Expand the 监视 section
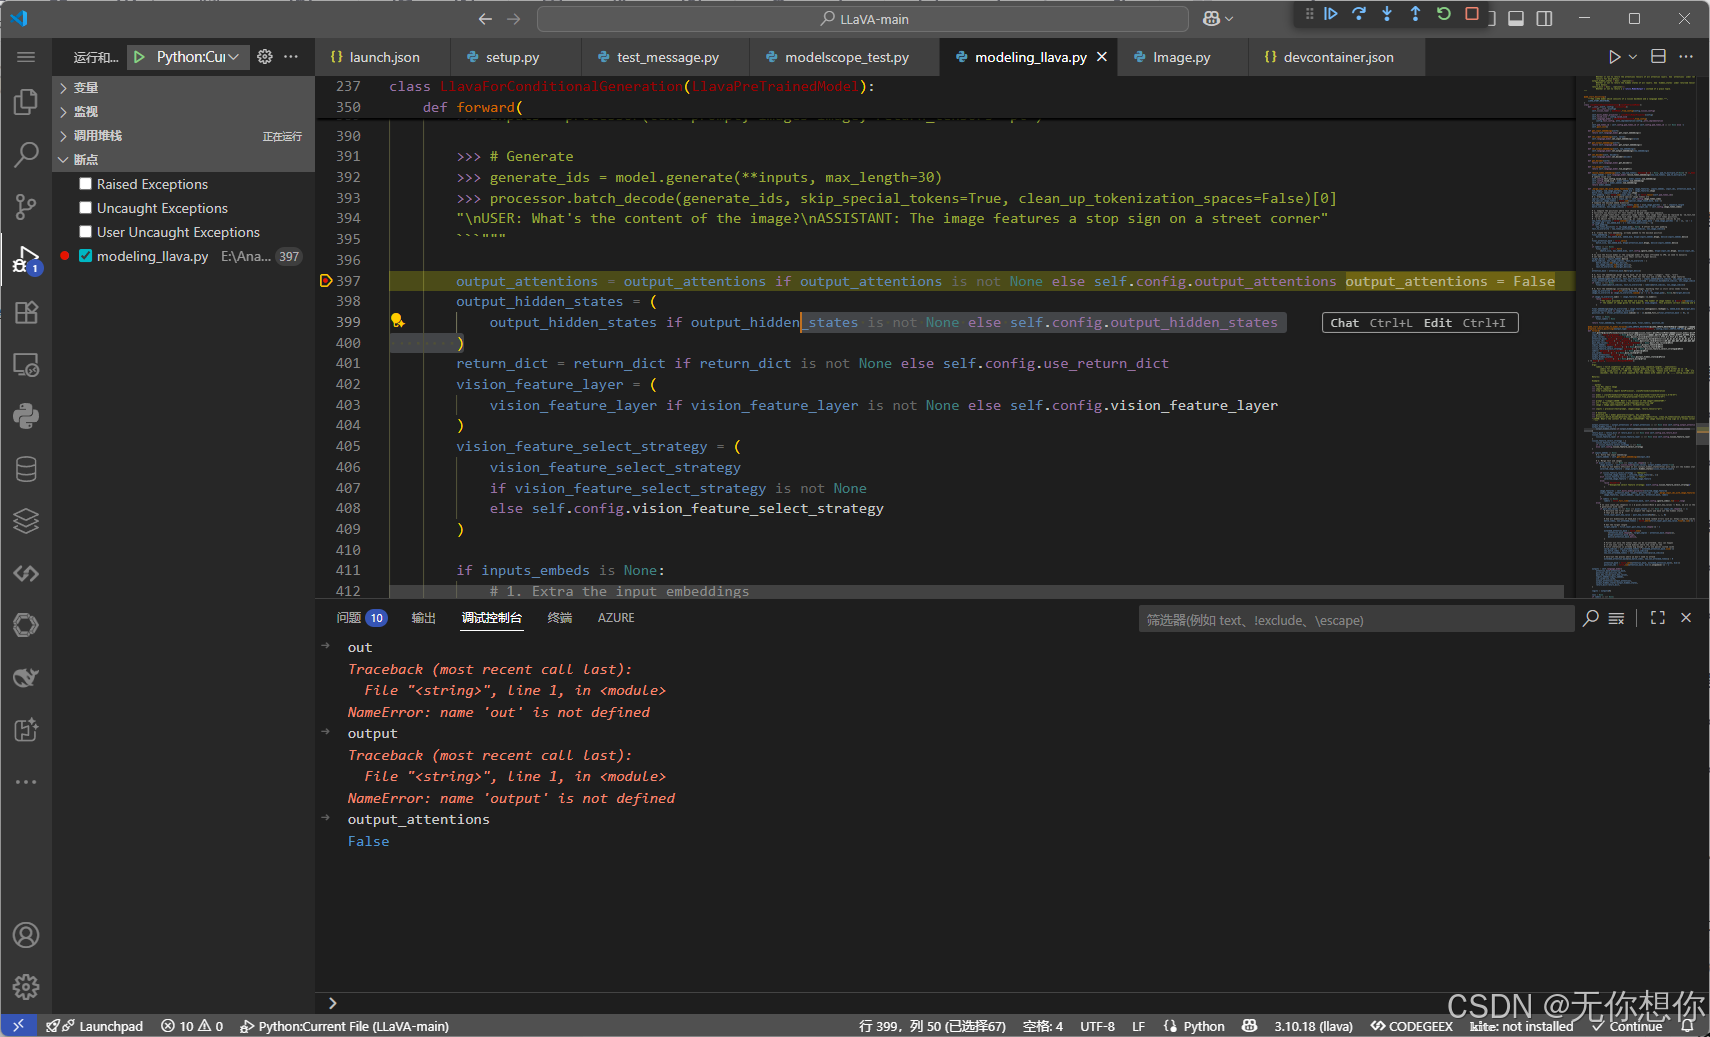 183,112
